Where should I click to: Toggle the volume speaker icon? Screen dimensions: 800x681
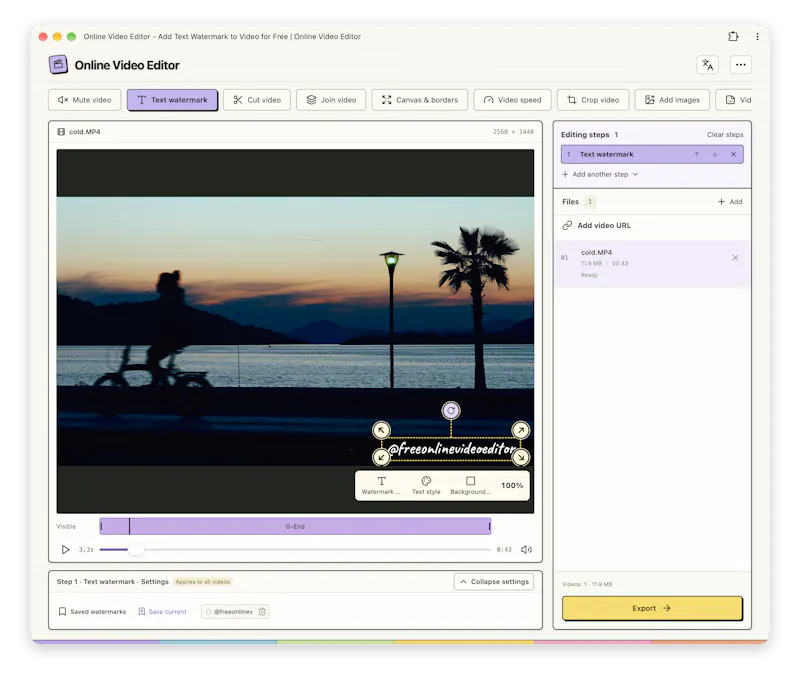tap(526, 549)
